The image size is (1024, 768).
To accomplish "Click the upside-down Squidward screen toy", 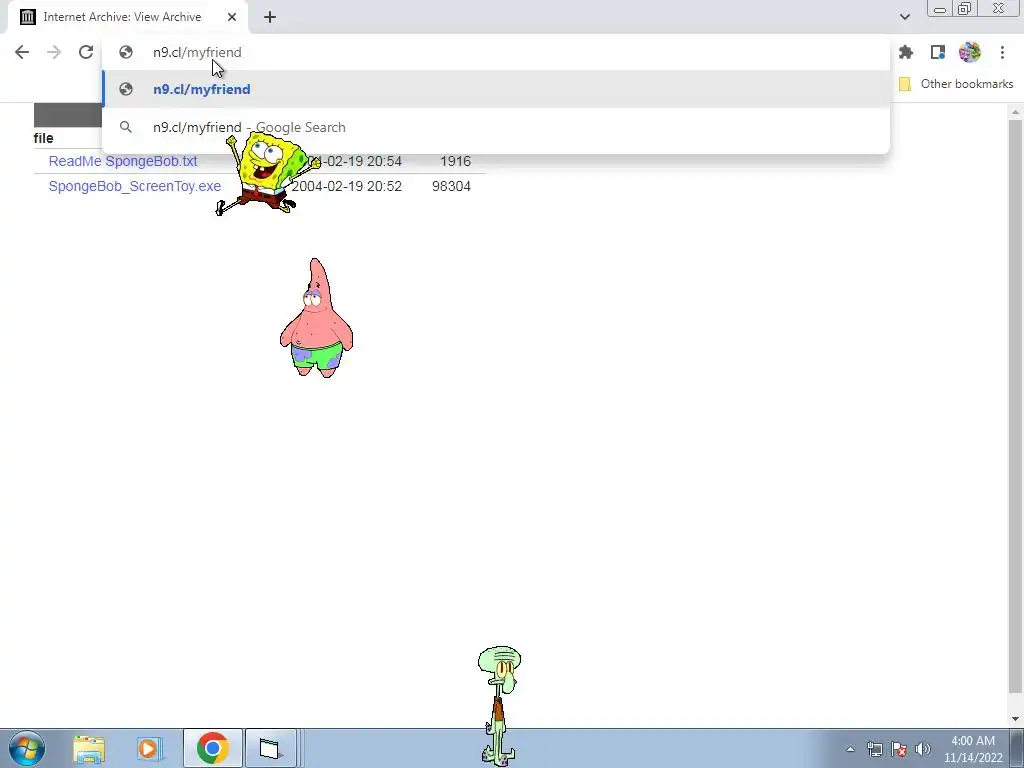I will (x=500, y=705).
